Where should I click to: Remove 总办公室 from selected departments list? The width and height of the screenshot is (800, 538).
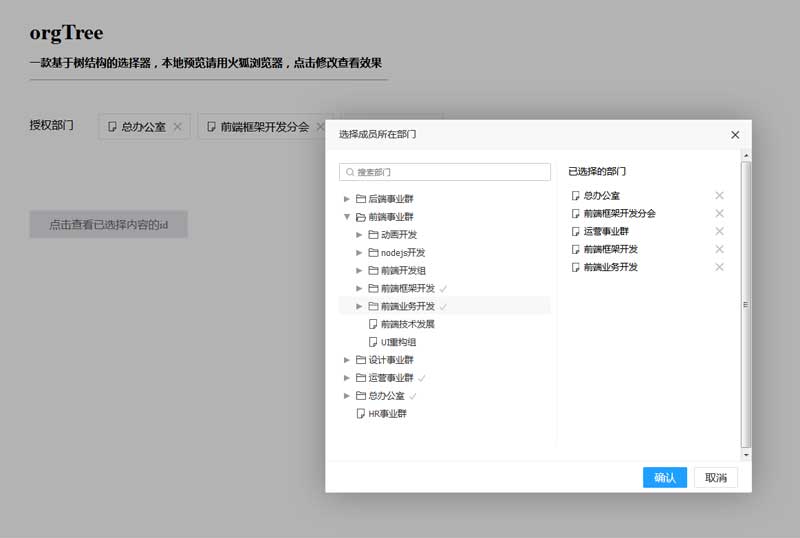[x=719, y=195]
